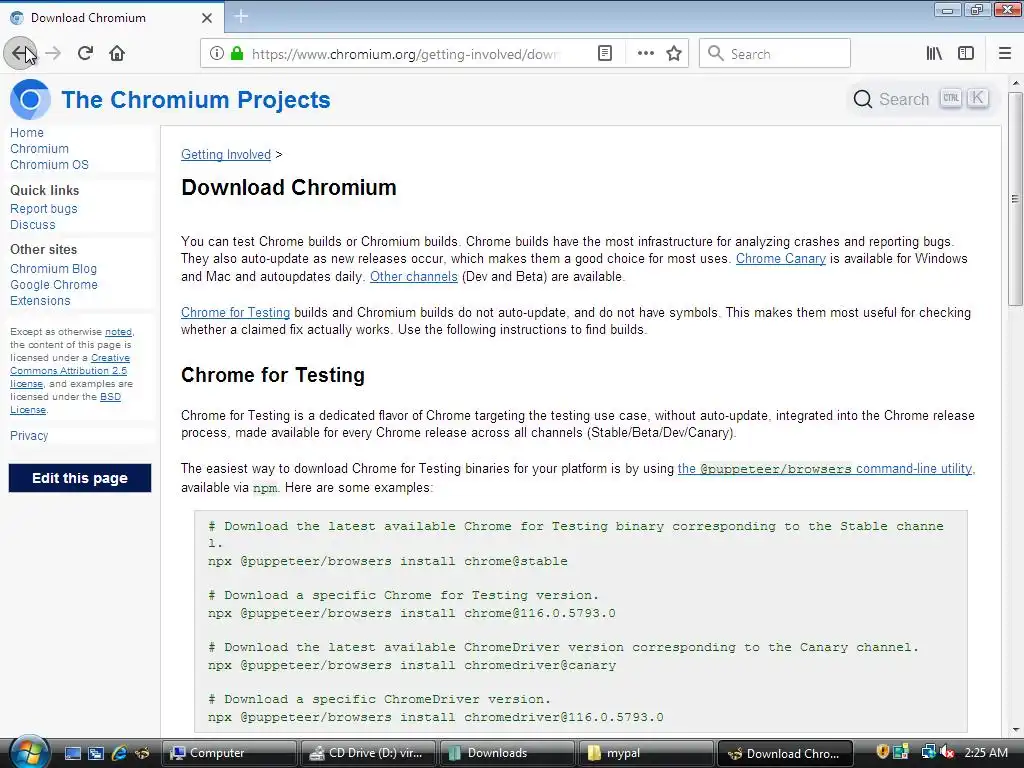Focus the browser toolbar Search field

pos(775,54)
